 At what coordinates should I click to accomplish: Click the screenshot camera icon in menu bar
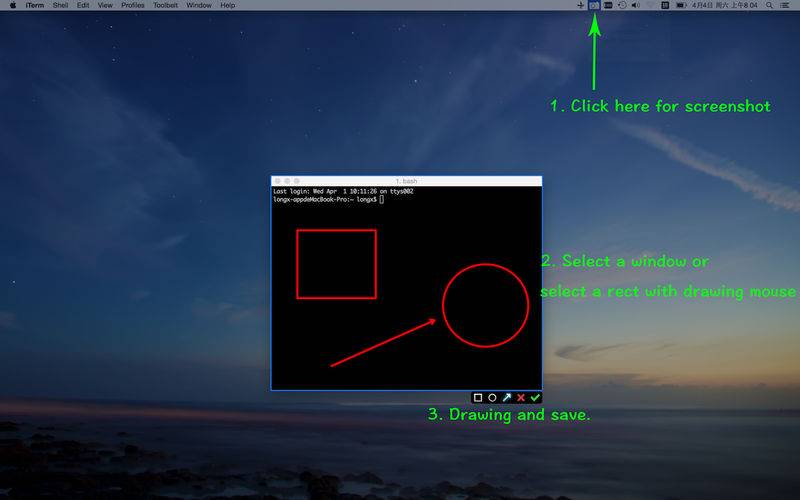click(x=594, y=6)
